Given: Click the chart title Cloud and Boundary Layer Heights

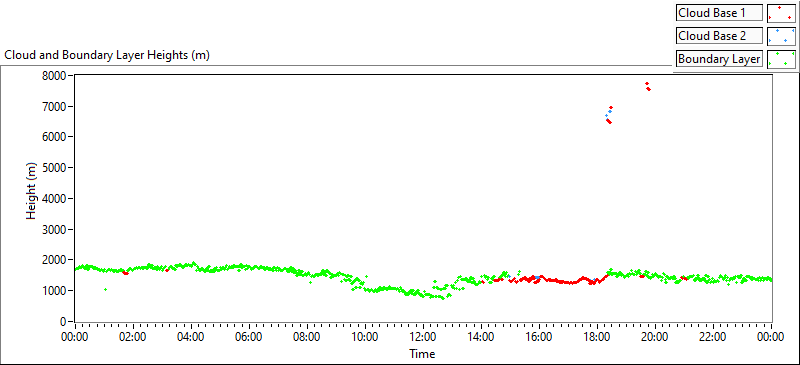Looking at the screenshot, I should coord(107,55).
